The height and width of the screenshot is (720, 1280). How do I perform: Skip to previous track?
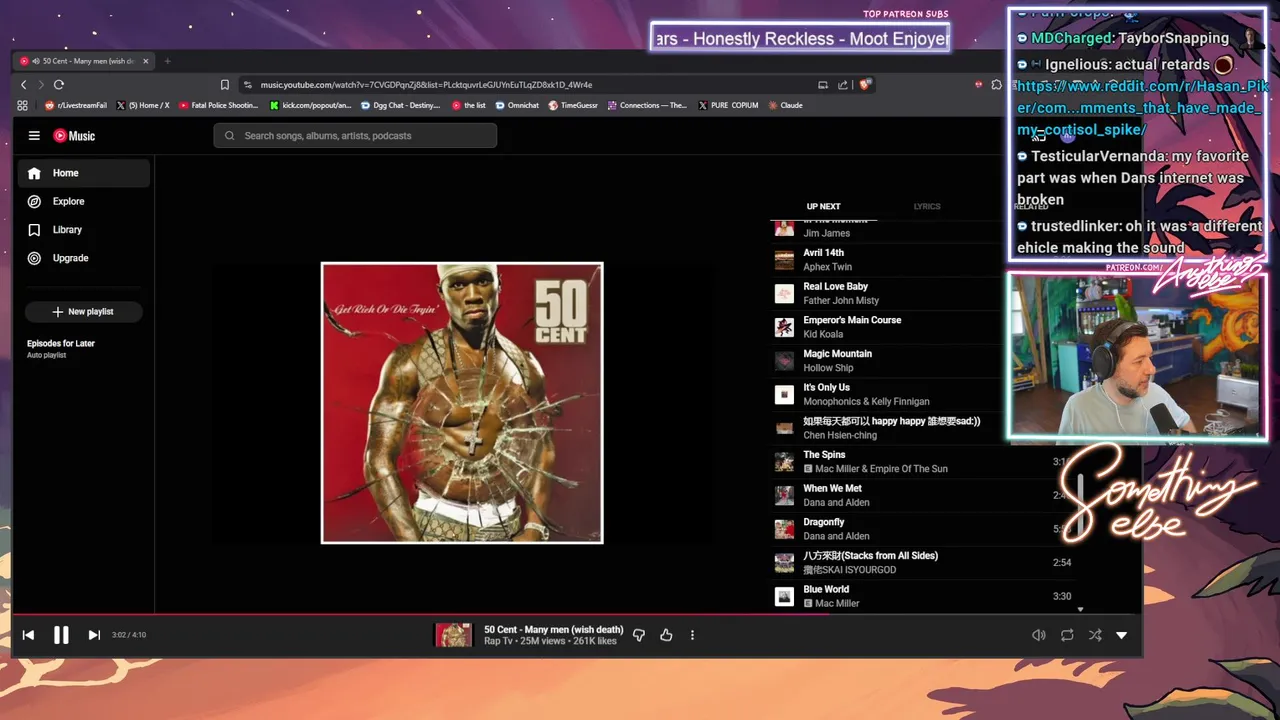(28, 635)
